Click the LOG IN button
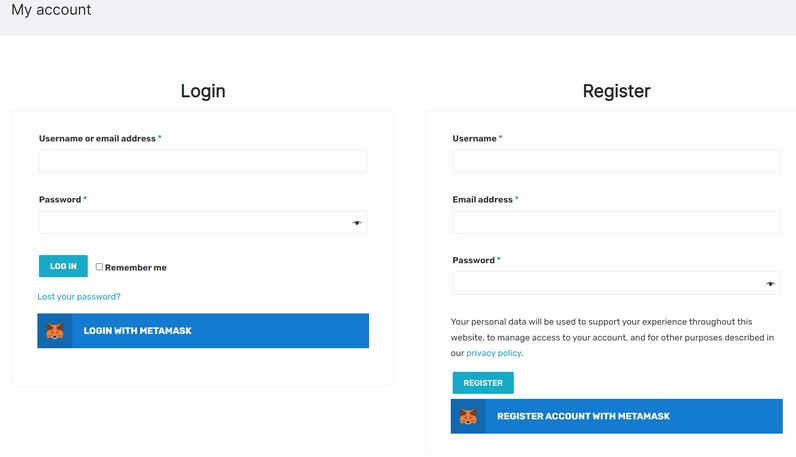Image resolution: width=796 pixels, height=457 pixels. coord(63,266)
